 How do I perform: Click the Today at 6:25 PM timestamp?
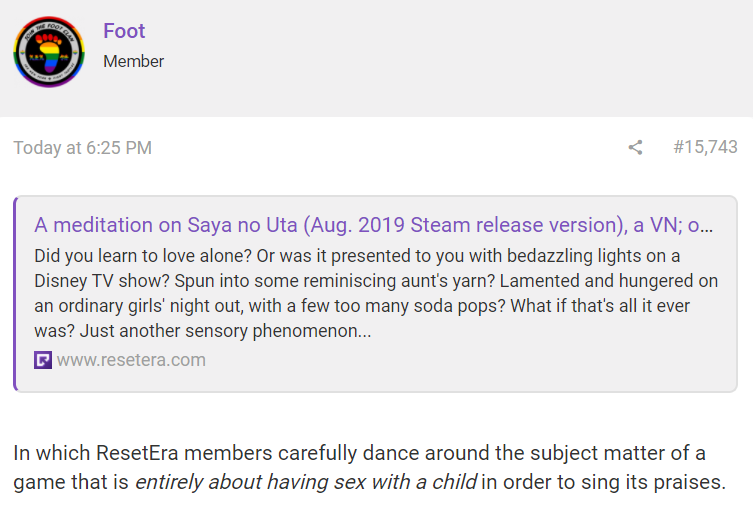pyautogui.click(x=83, y=148)
